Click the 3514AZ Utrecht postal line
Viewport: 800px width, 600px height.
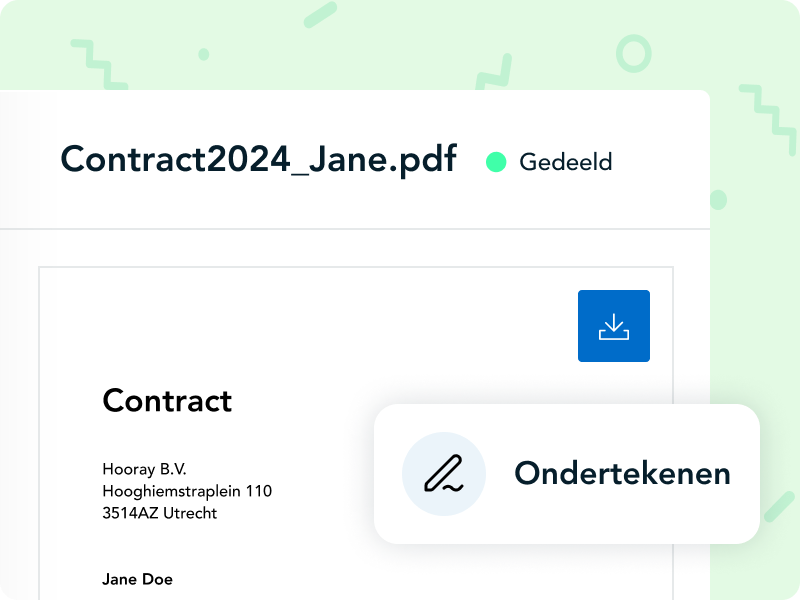159,513
